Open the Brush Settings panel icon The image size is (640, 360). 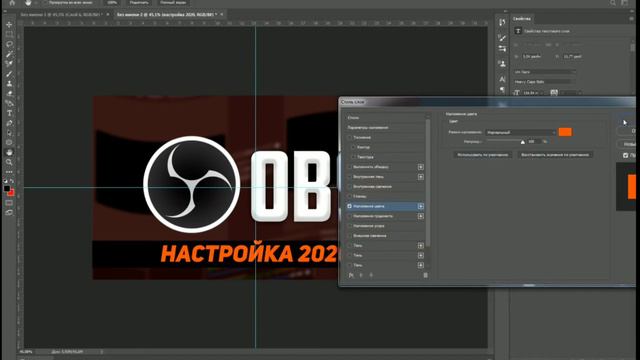[502, 38]
